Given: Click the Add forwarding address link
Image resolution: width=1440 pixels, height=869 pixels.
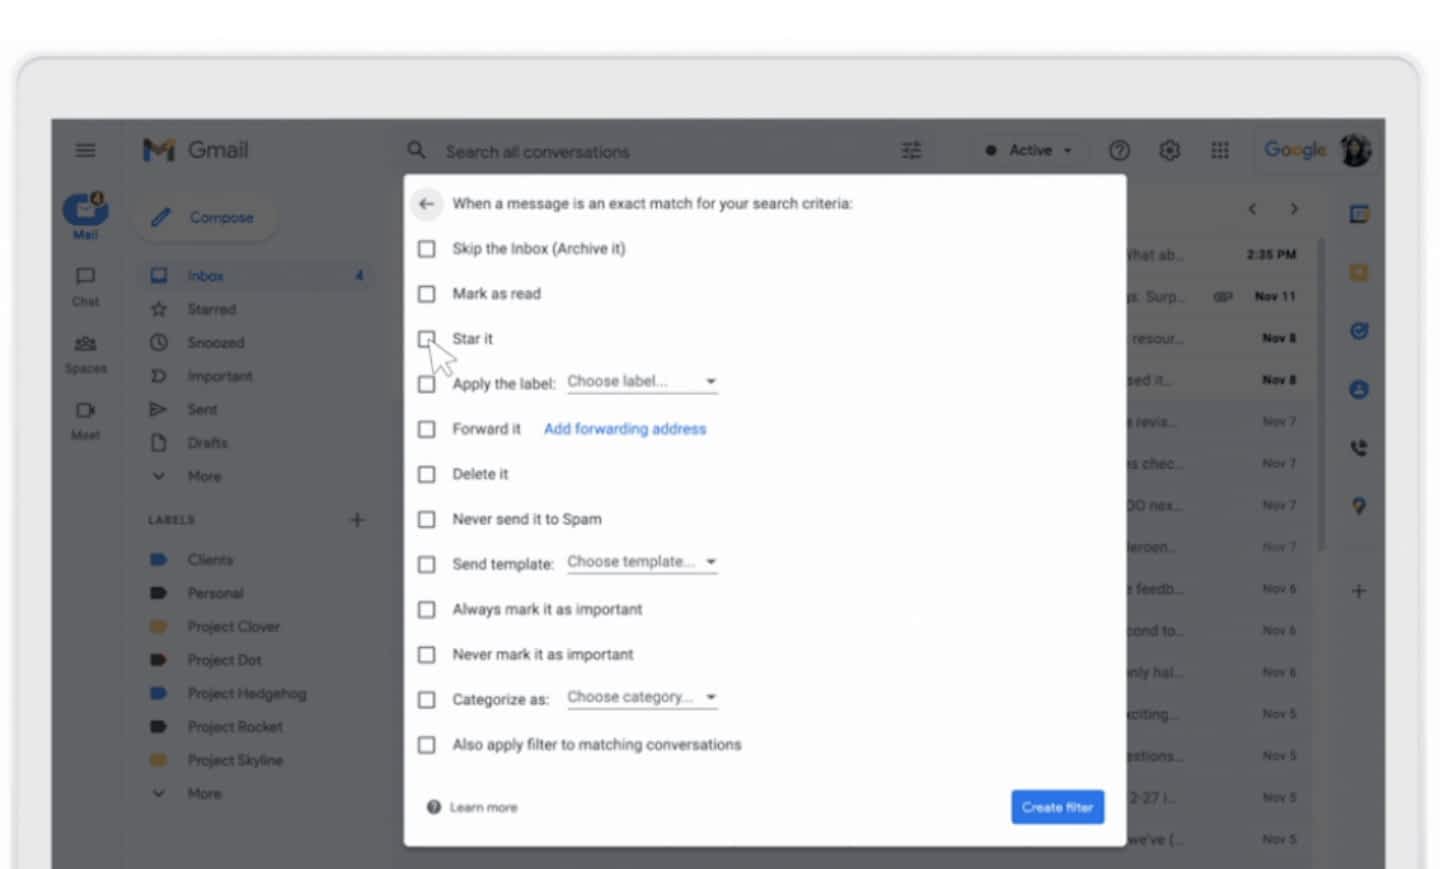Looking at the screenshot, I should (x=624, y=429).
